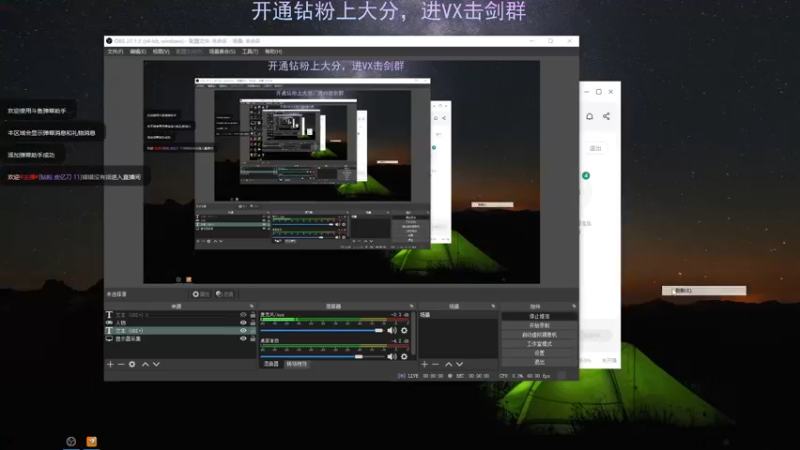The image size is (800, 450).
Task: Click the Properties gear button in source toolbar
Action: [x=201, y=294]
